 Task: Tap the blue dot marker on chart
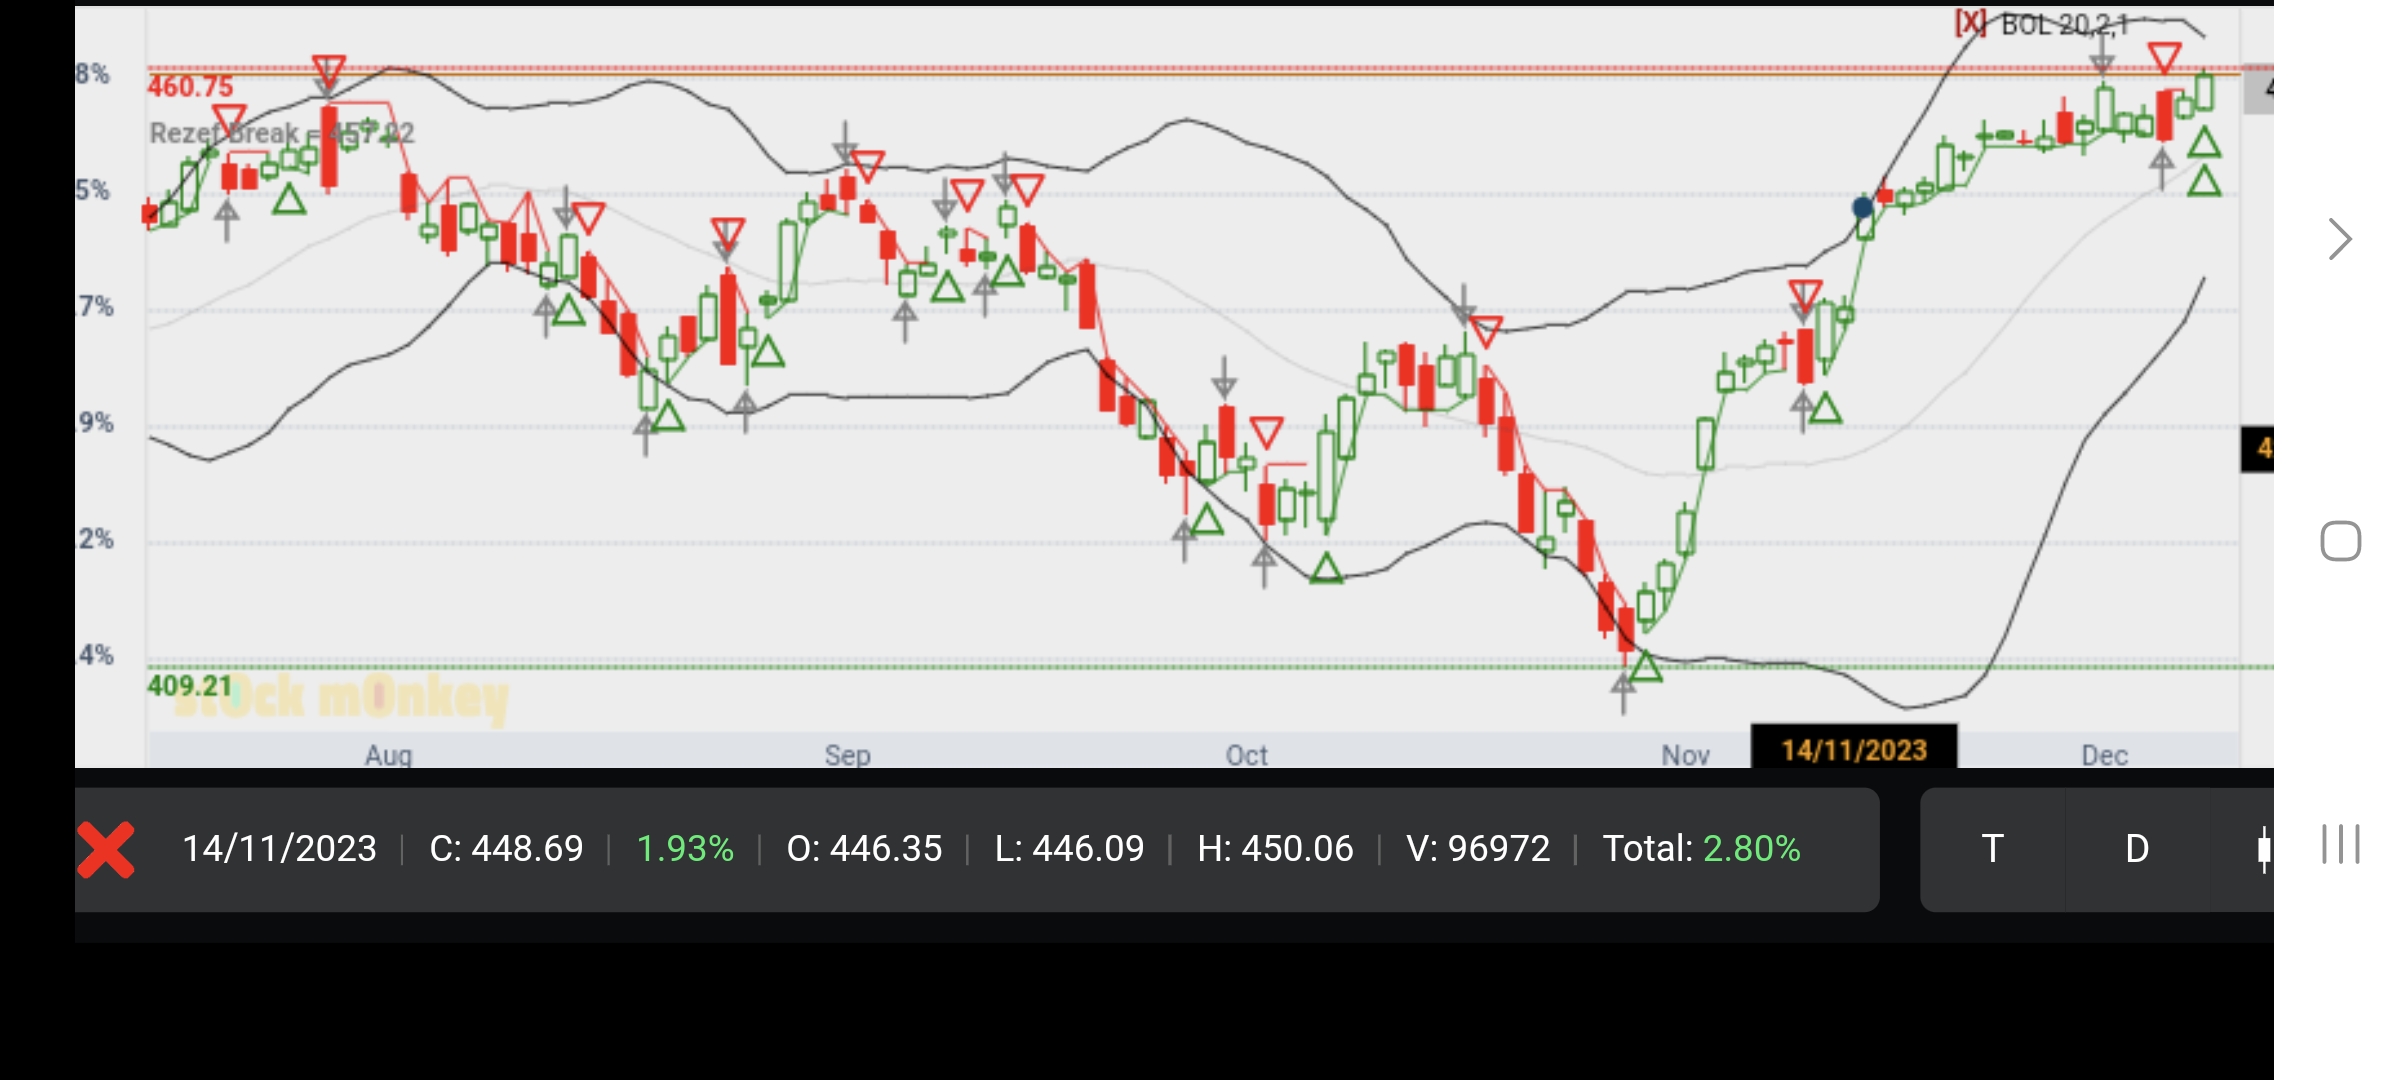coord(1862,207)
